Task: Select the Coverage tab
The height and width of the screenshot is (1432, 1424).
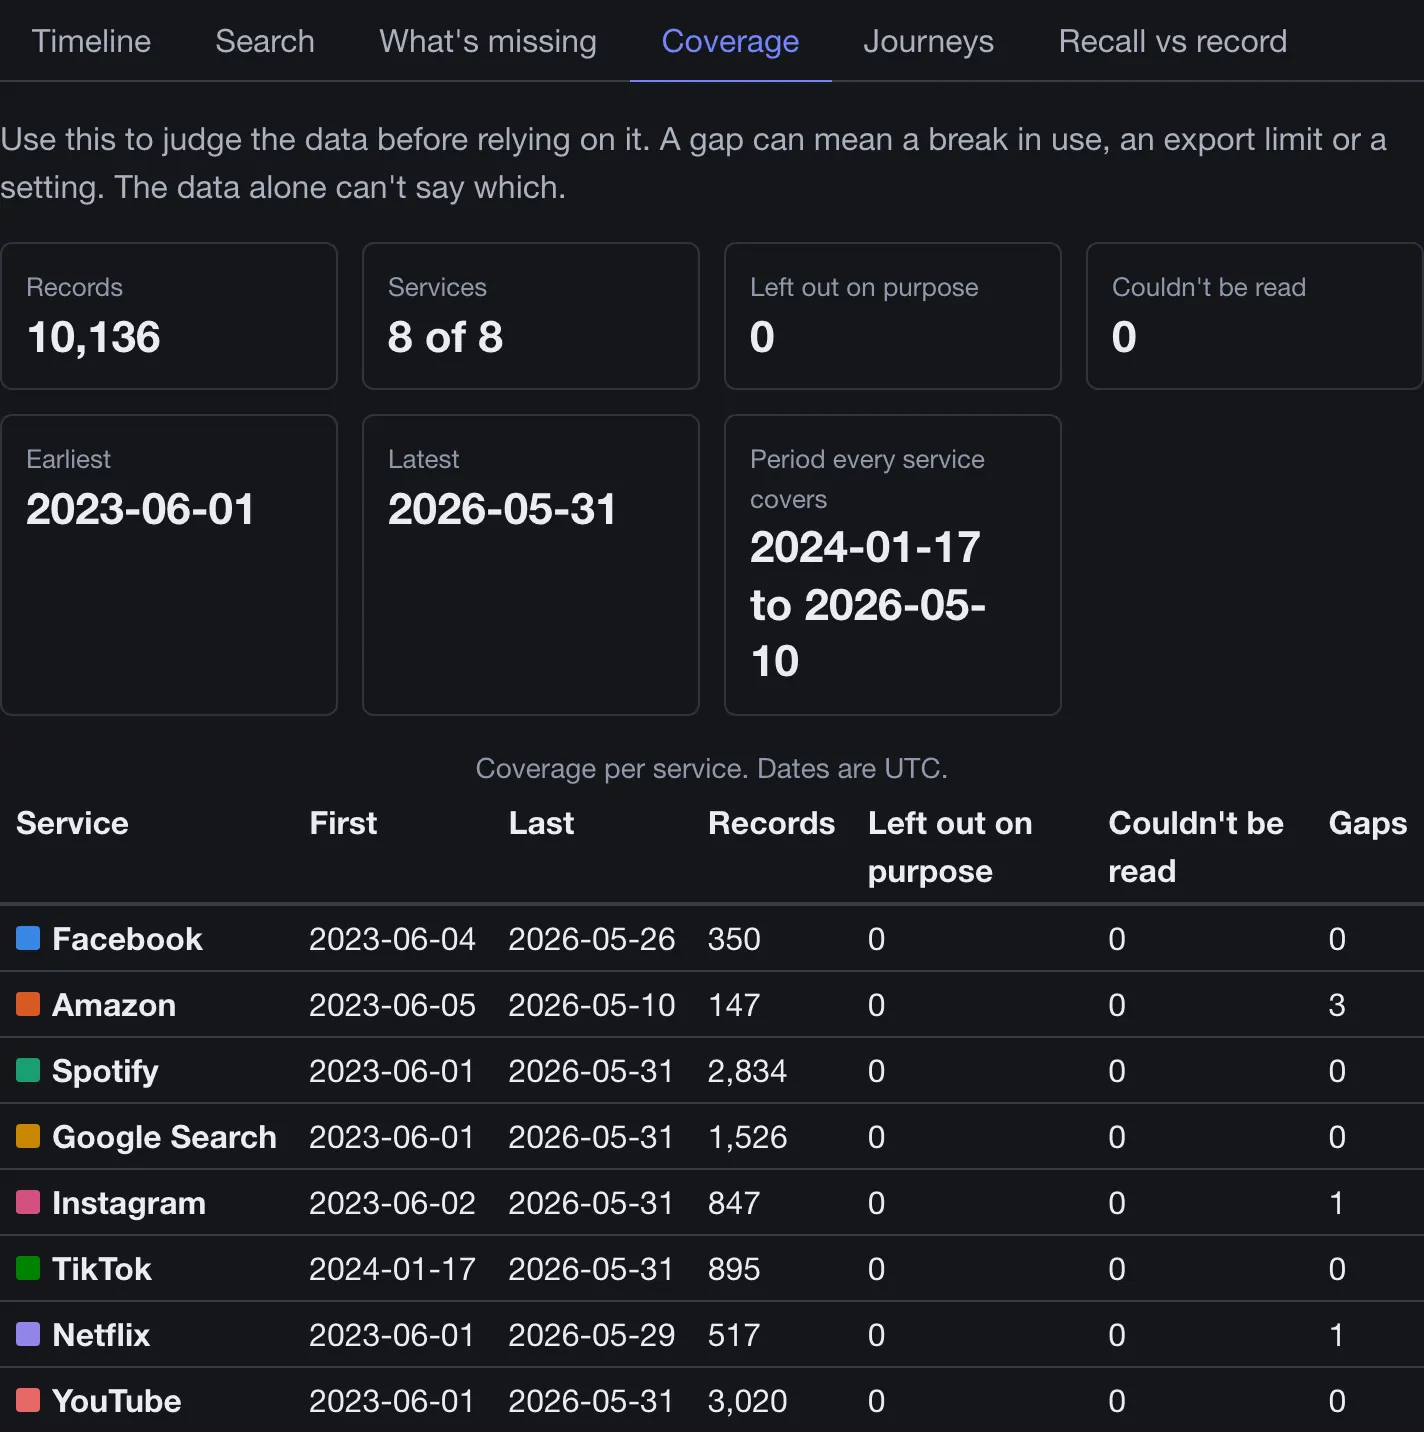Action: [730, 41]
